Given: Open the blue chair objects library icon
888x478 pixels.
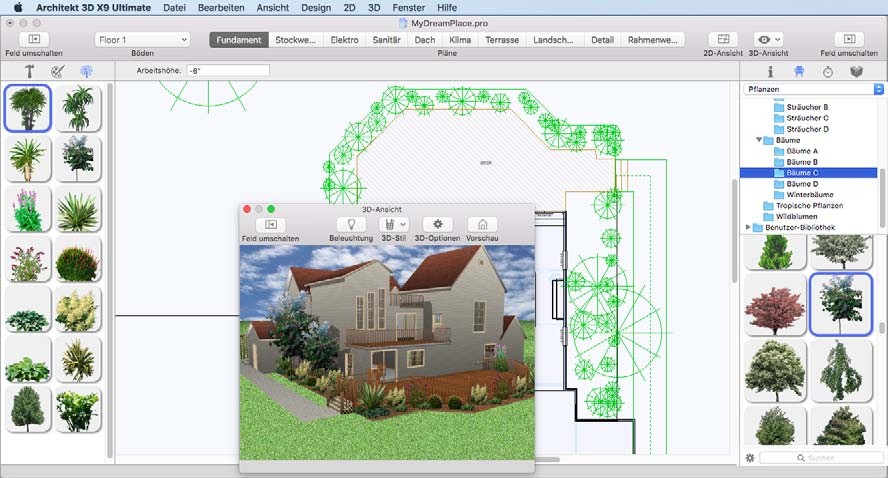Looking at the screenshot, I should point(799,71).
